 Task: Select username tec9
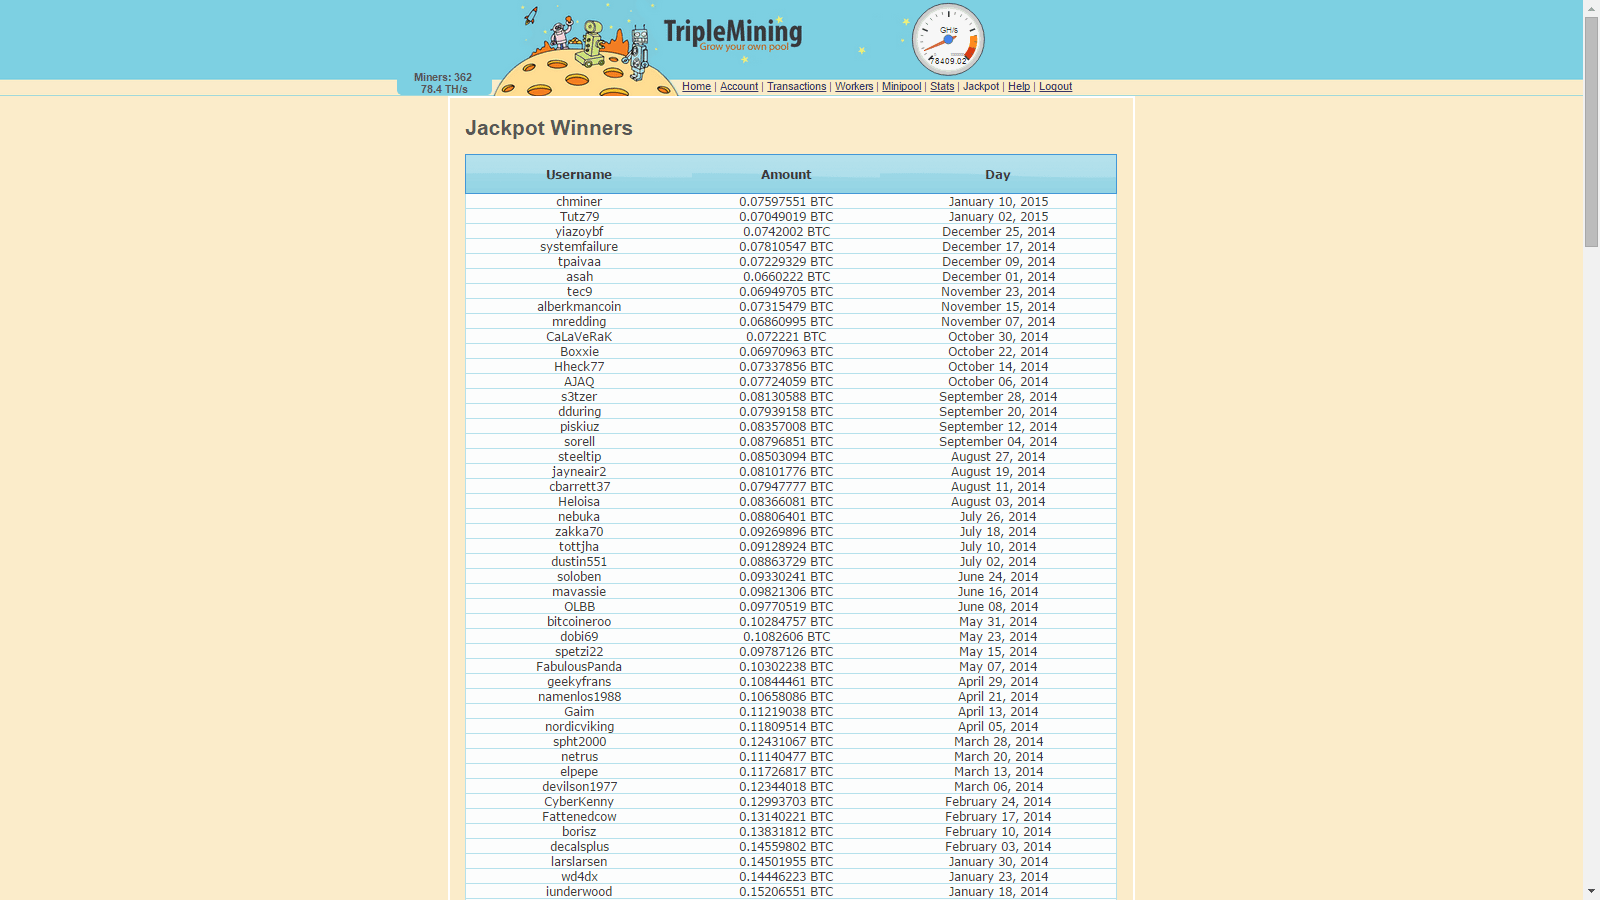579,292
